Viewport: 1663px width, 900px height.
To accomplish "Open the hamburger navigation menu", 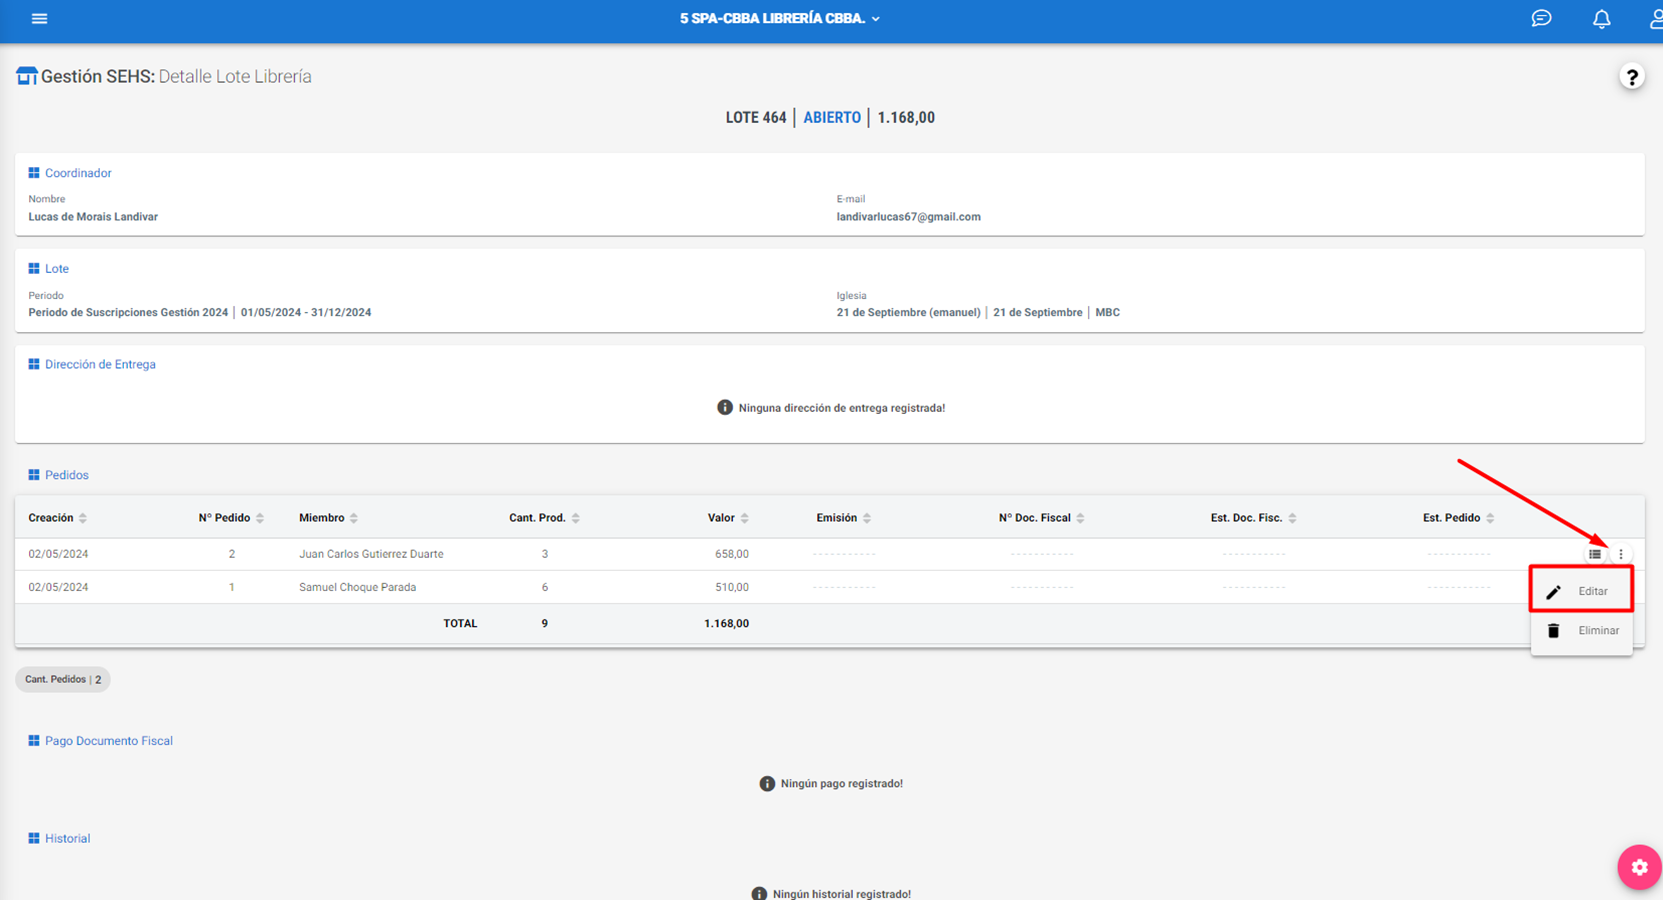I will [x=39, y=19].
